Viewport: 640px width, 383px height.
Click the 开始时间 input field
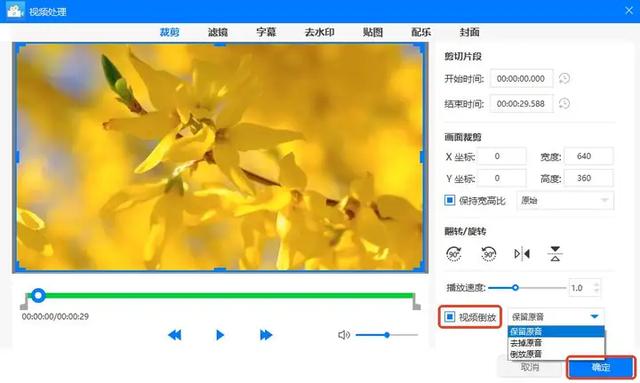(521, 78)
